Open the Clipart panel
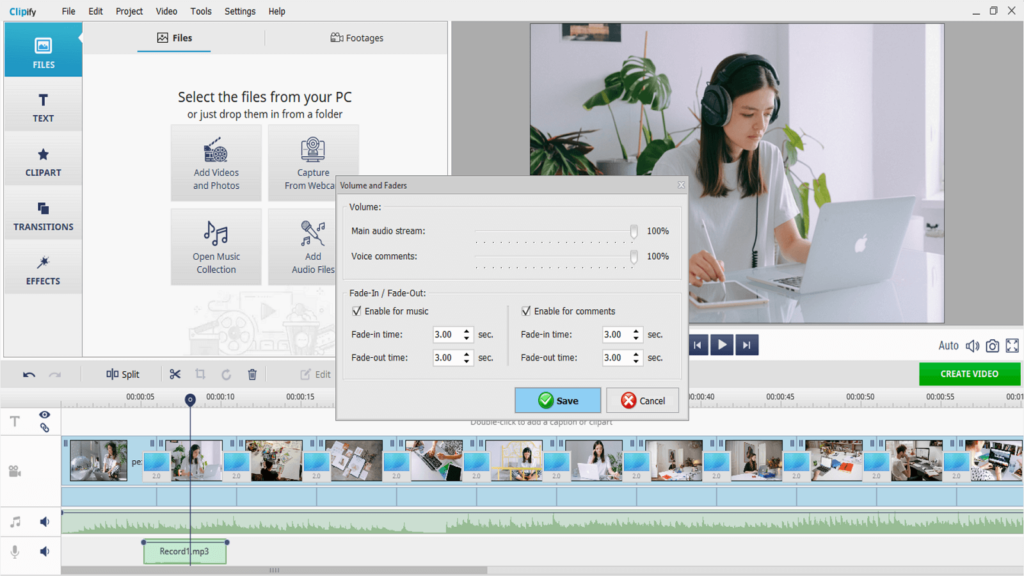1024x576 pixels. coord(43,161)
